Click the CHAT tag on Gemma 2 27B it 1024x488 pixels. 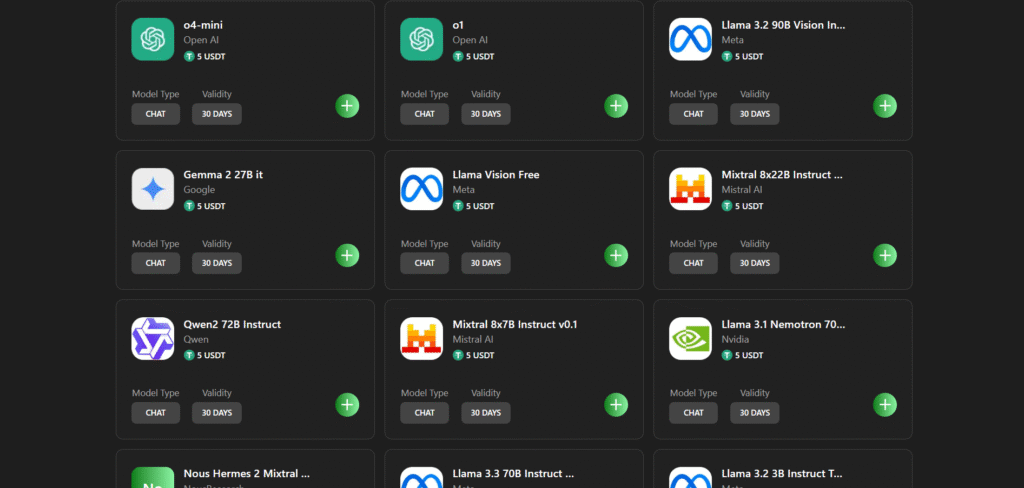pyautogui.click(x=155, y=263)
